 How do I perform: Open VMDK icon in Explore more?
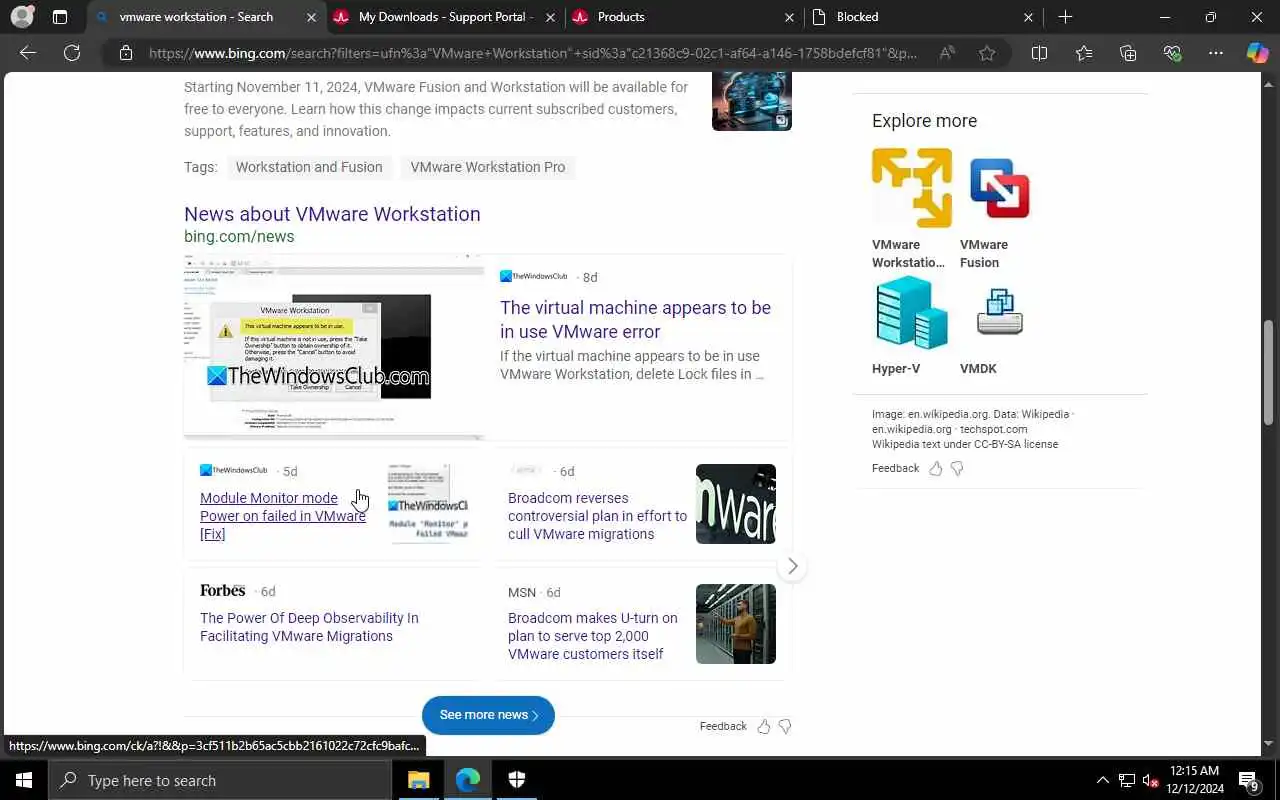pos(1000,312)
